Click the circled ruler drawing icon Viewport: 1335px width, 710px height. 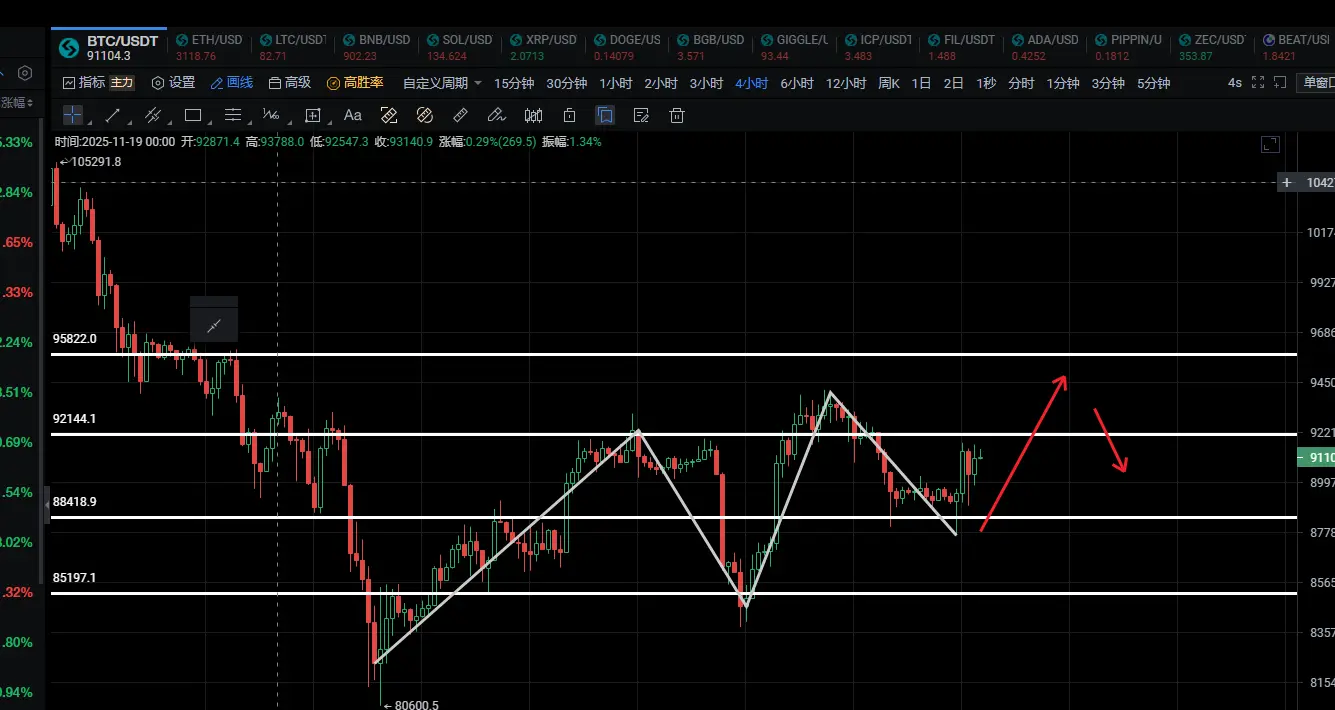pos(425,115)
